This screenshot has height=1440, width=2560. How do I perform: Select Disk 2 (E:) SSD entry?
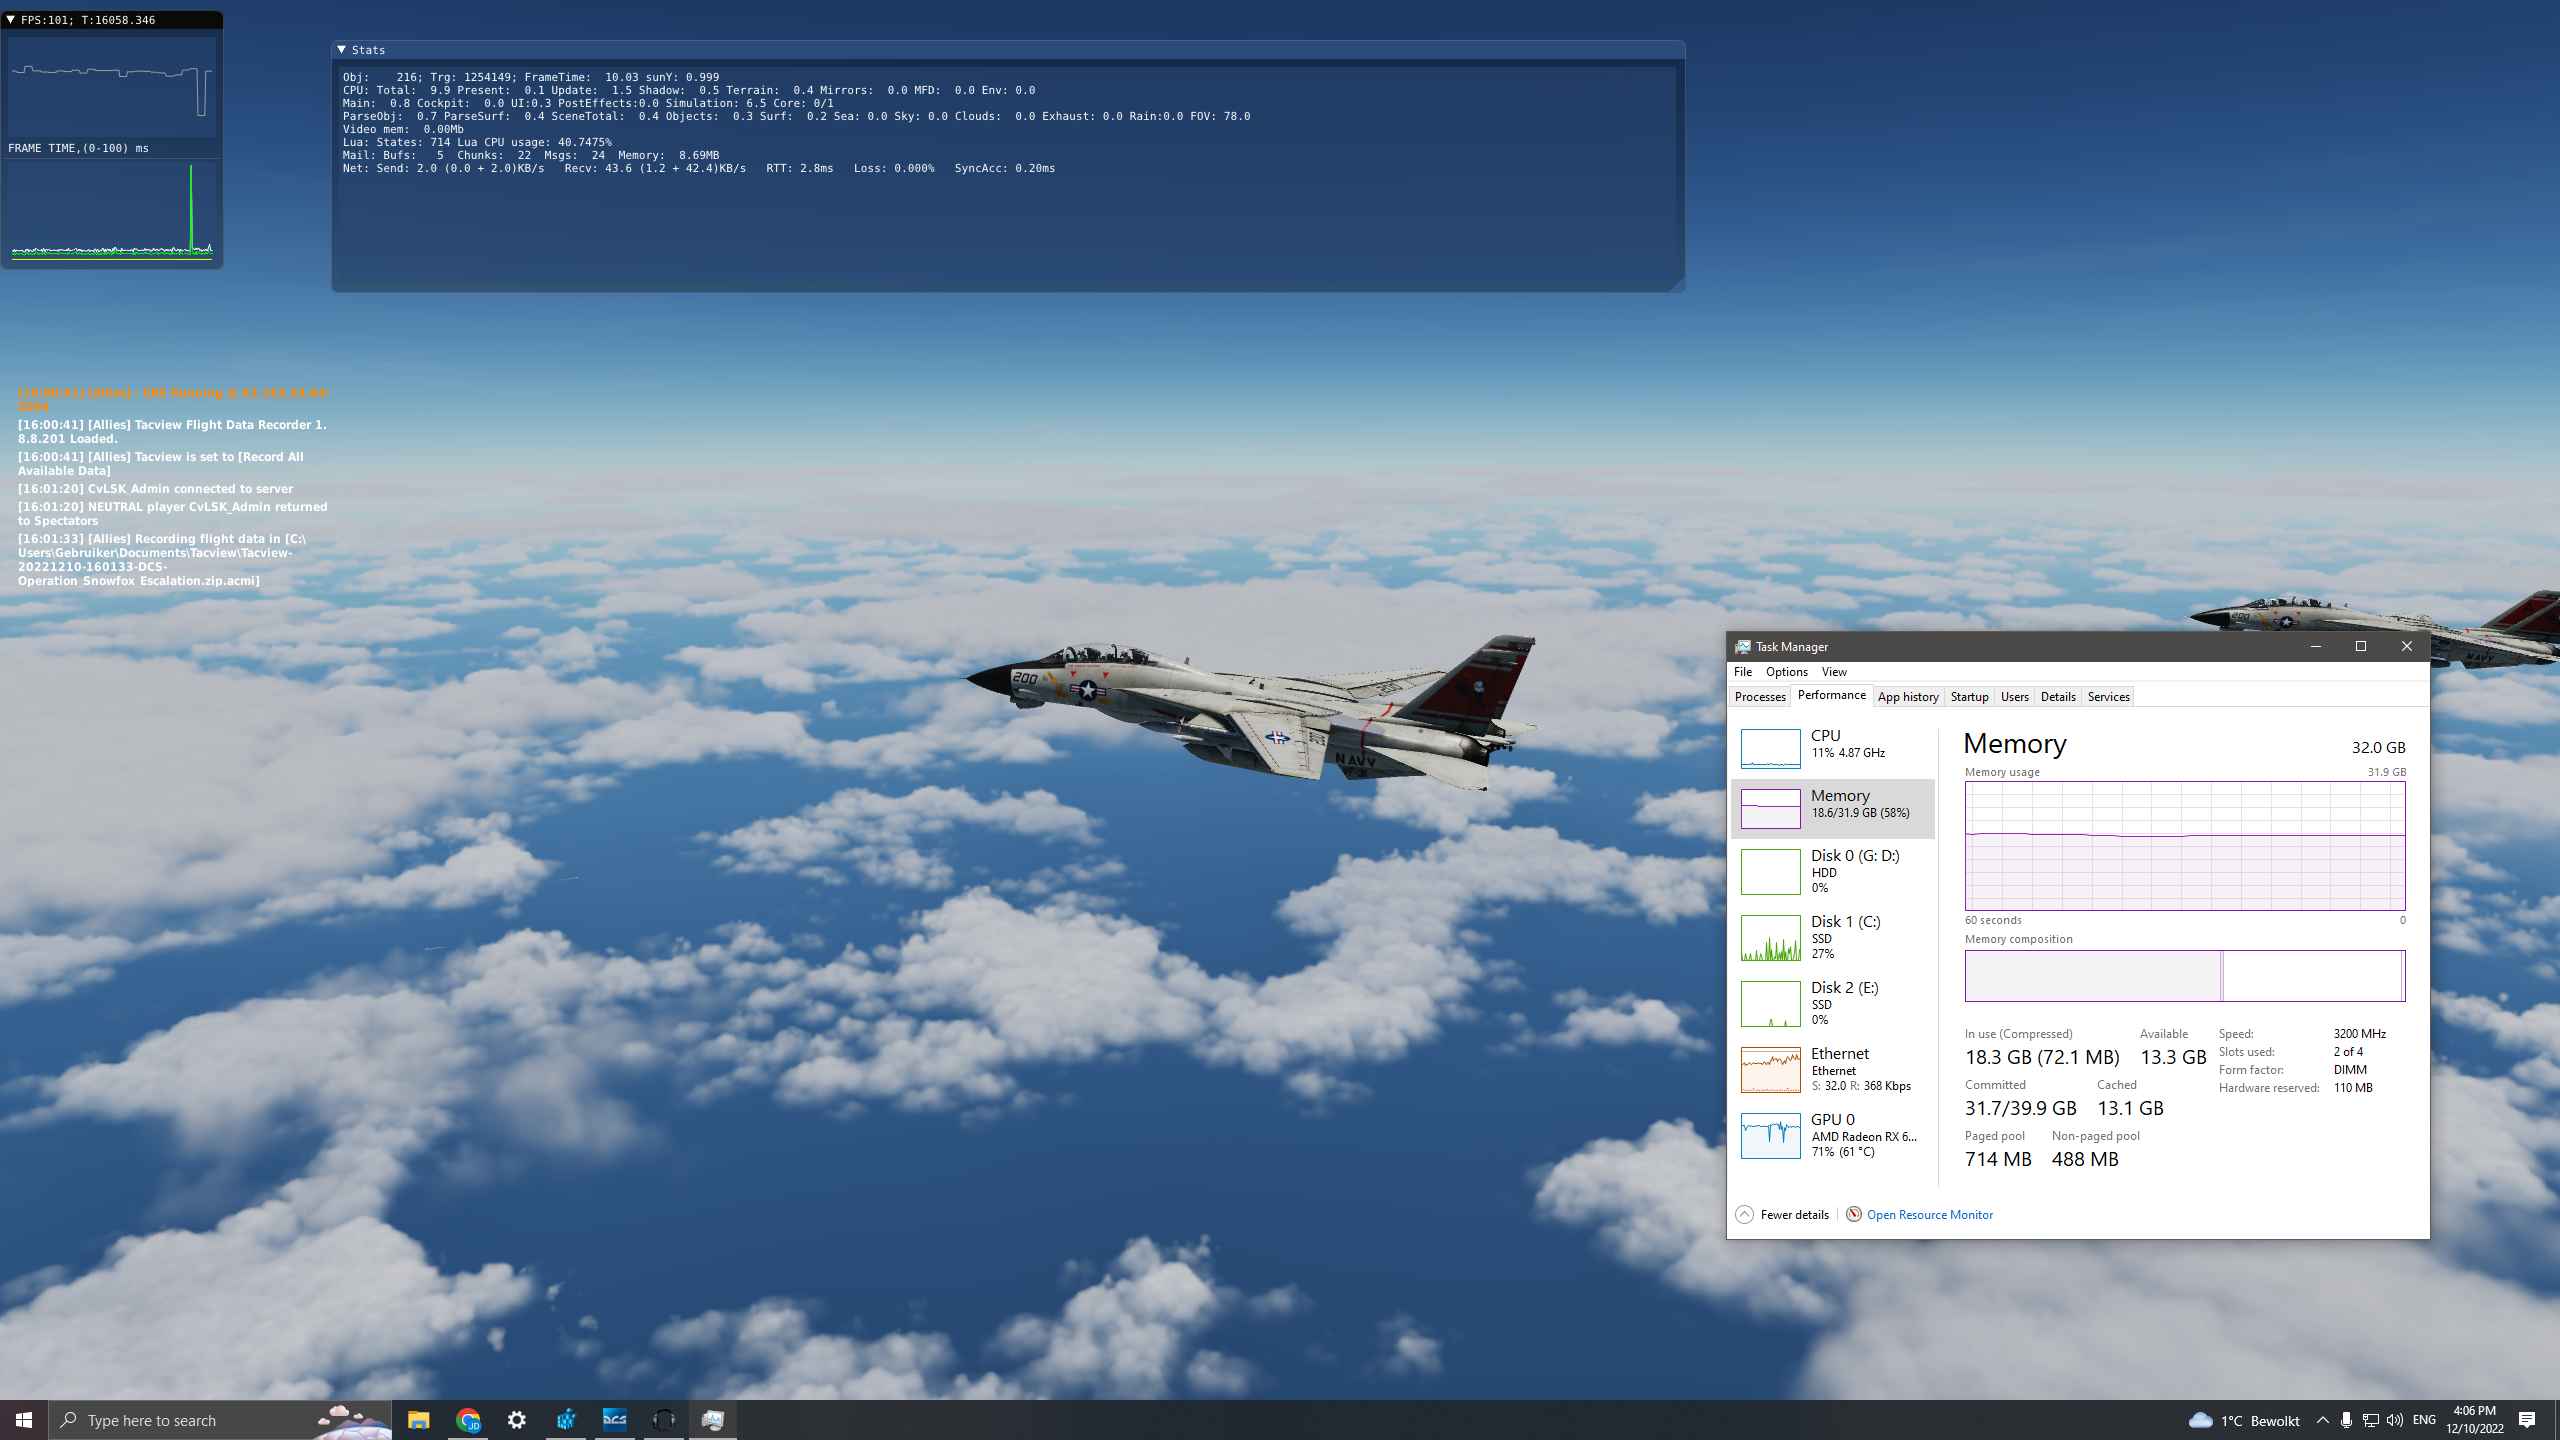tap(1832, 1003)
